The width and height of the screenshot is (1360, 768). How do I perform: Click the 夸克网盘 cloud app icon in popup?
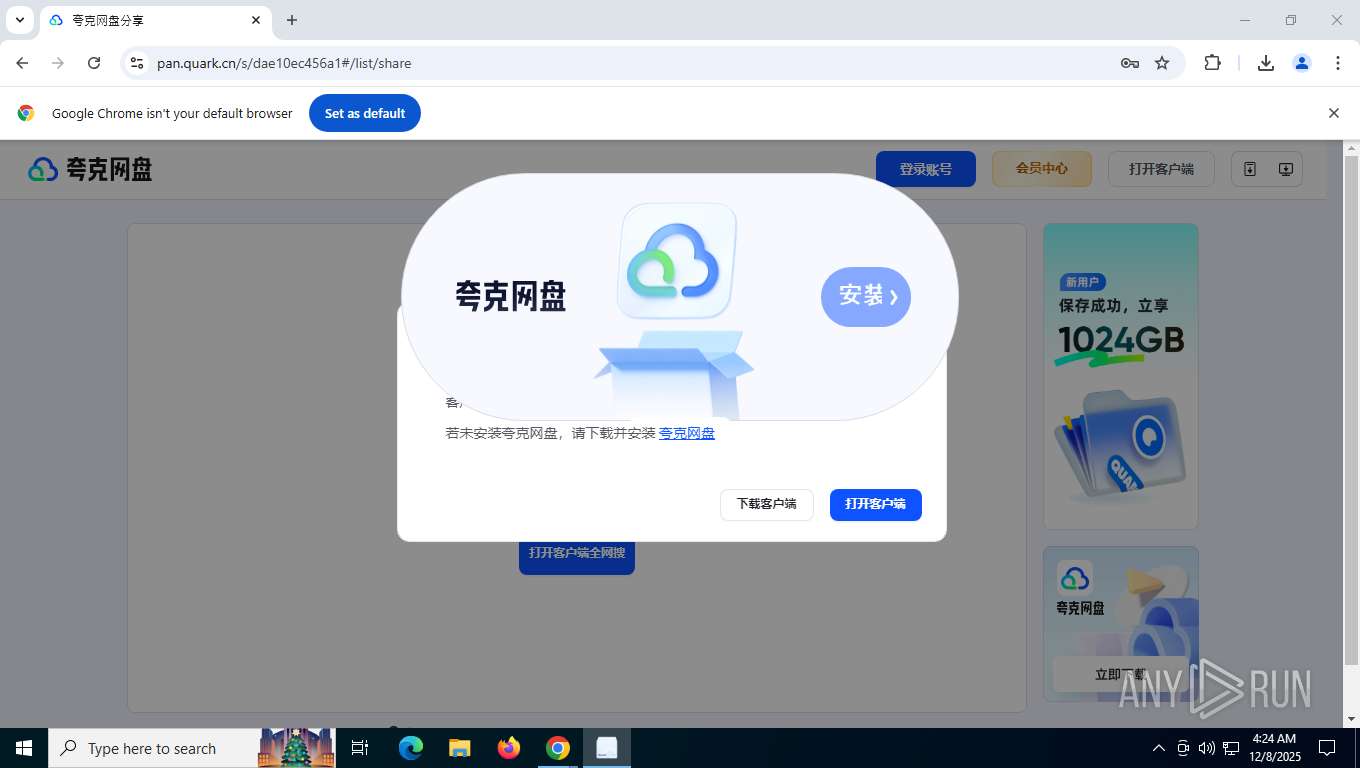[677, 262]
